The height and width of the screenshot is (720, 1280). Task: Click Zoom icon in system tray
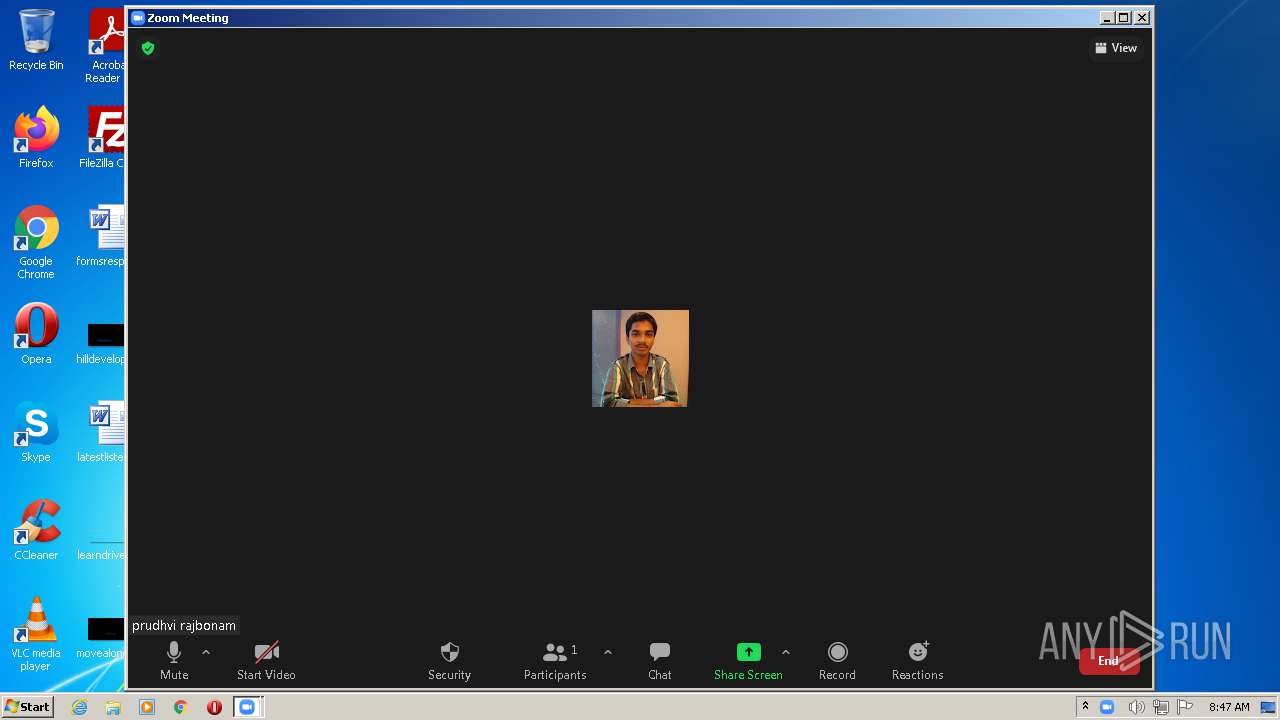click(x=1107, y=707)
